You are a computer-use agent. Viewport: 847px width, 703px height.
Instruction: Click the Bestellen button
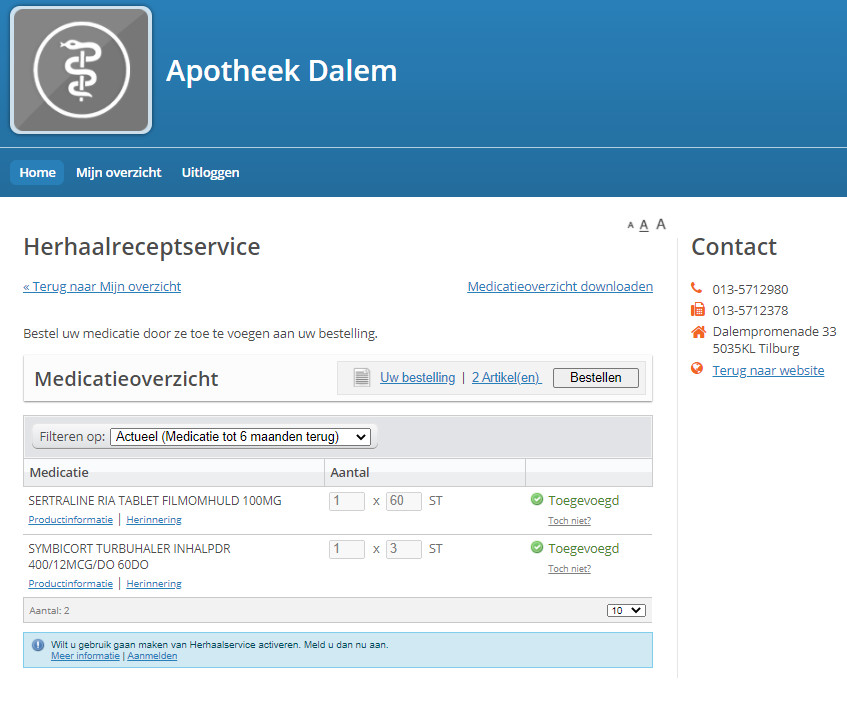point(596,378)
